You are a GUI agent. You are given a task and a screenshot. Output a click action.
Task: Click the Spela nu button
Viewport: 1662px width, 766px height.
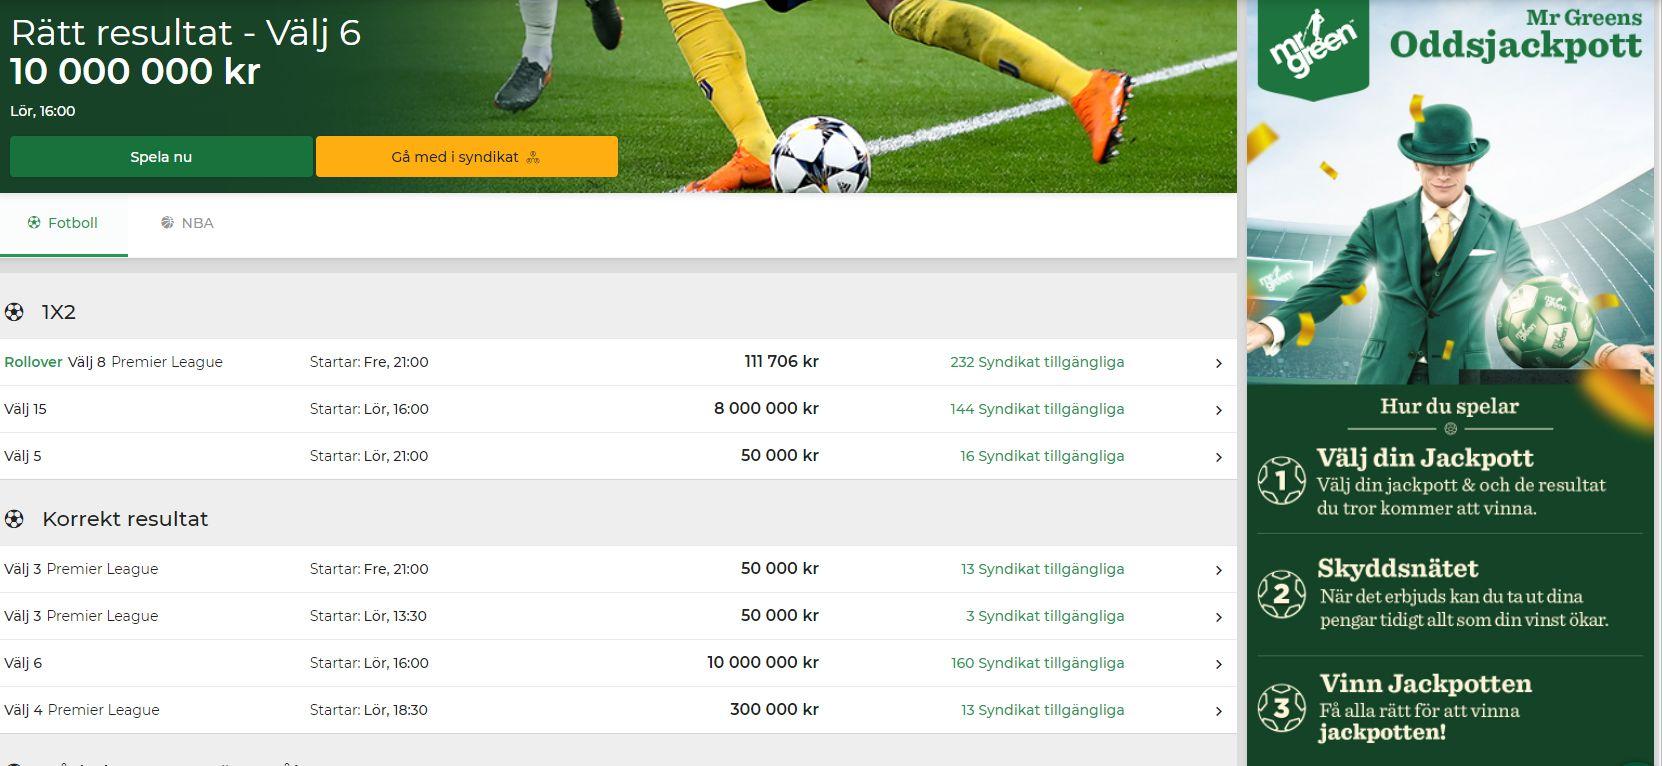tap(161, 157)
